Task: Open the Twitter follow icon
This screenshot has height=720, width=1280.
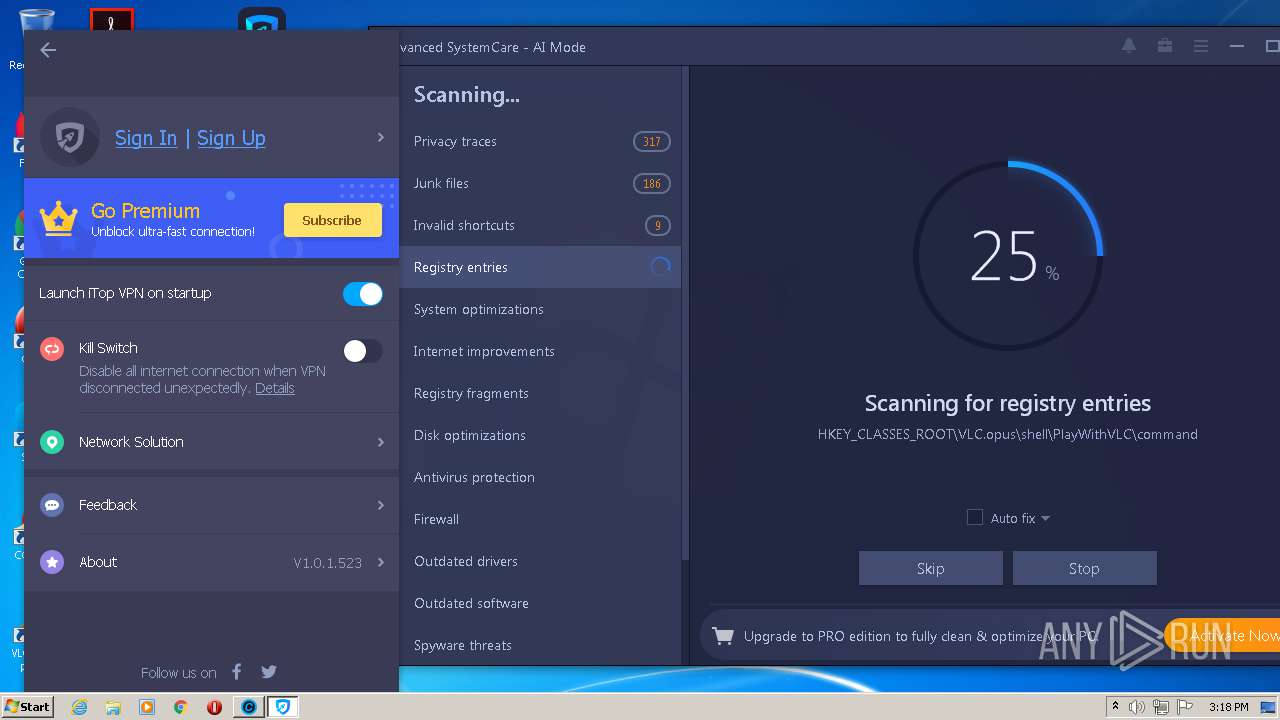Action: tap(268, 672)
